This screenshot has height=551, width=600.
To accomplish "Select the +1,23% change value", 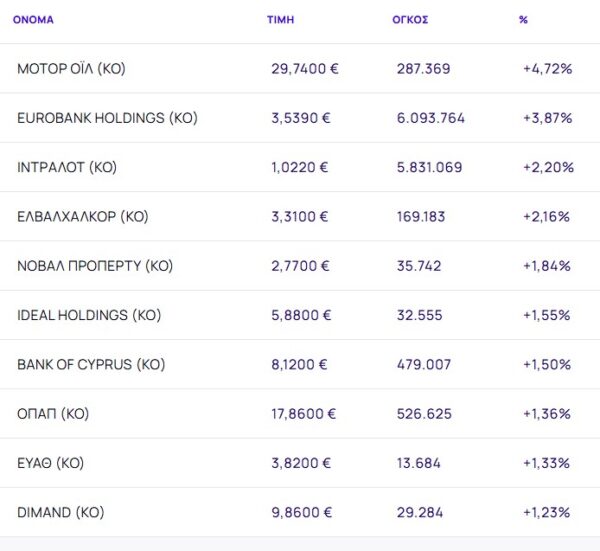I will 547,512.
